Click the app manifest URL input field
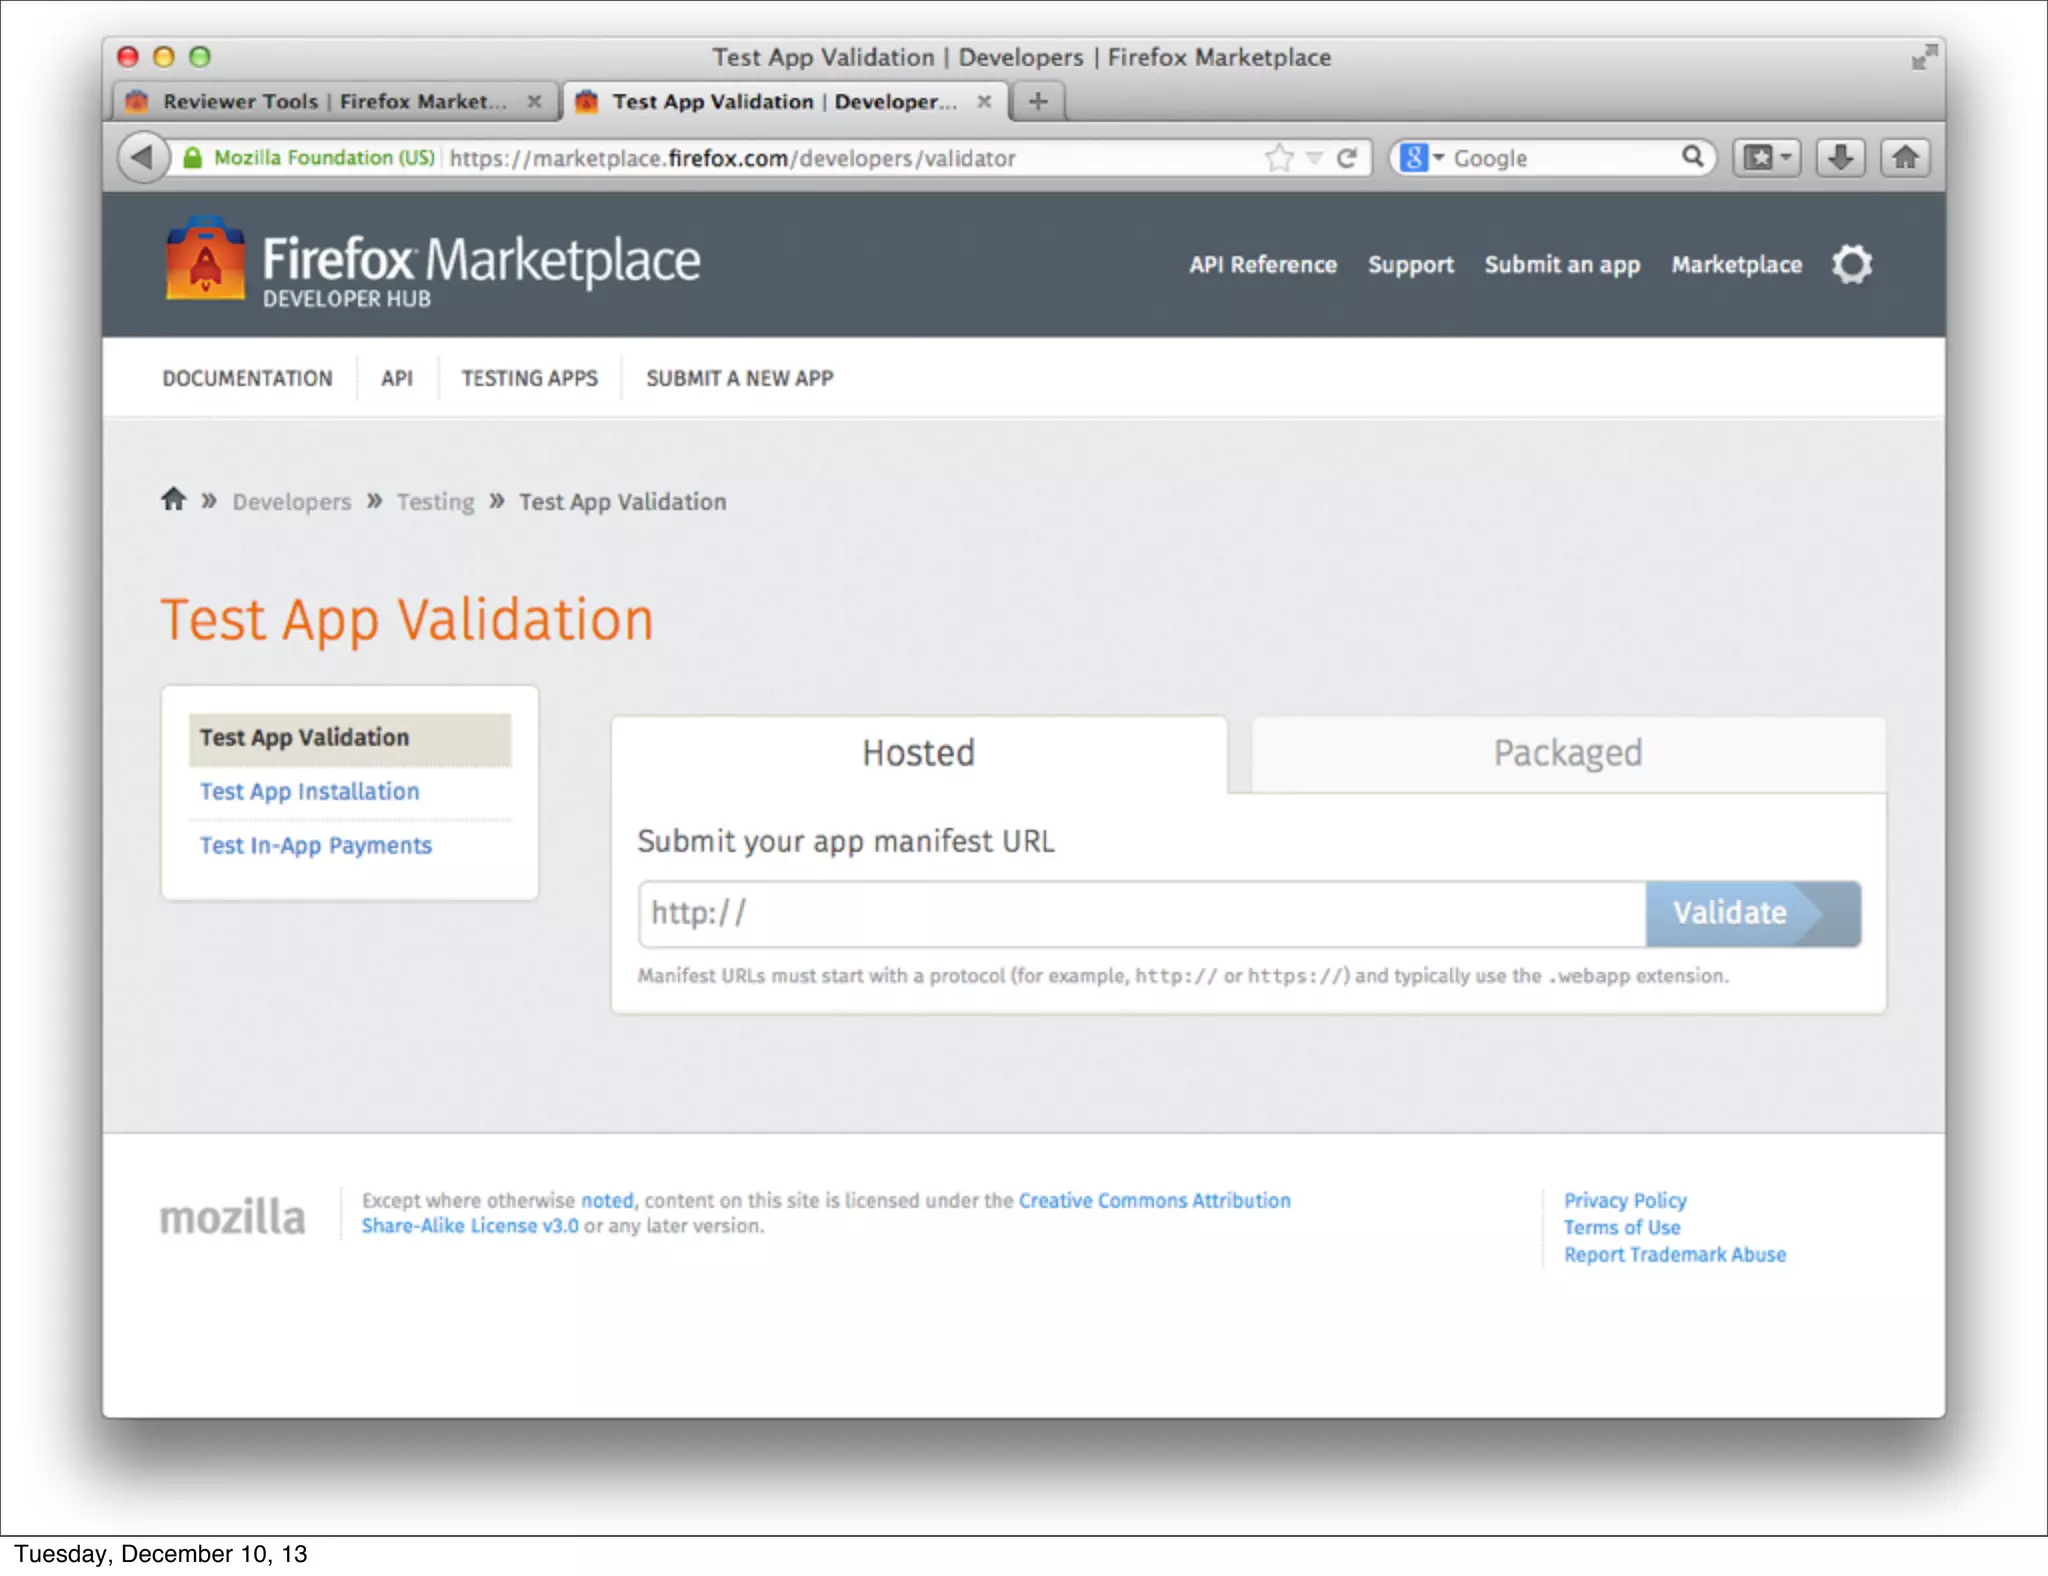Screen dimensions: 2048x1576 click(x=1140, y=913)
